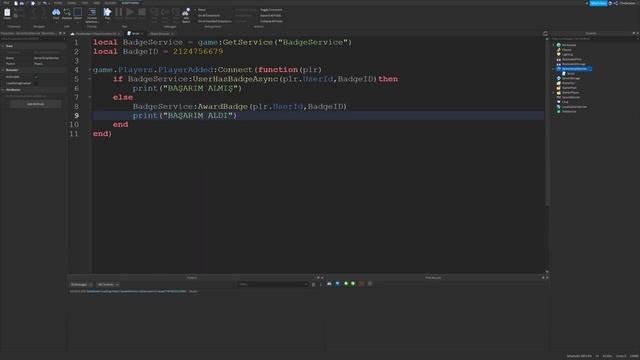Viewport: 640px width, 360px height.
Task: Click the Workspace globe icon in Explorer
Action: click(558, 45)
